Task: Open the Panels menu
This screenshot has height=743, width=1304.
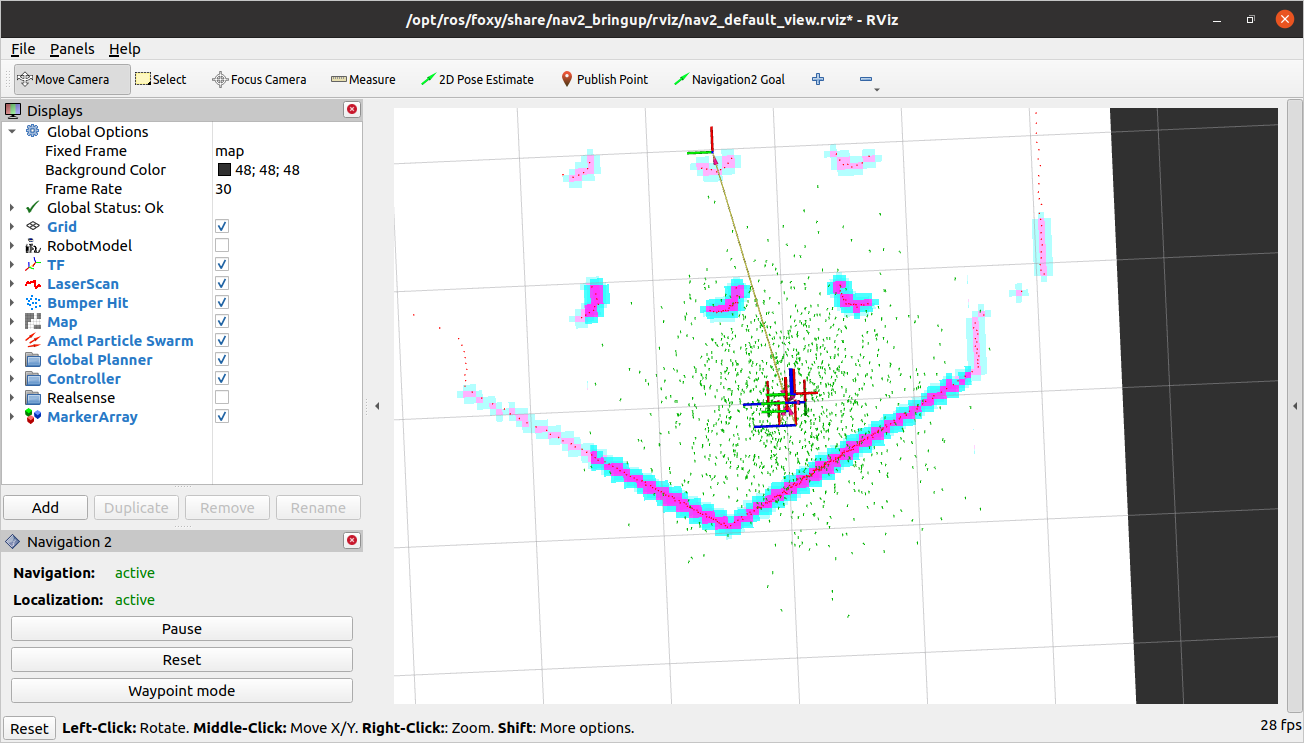Action: point(72,48)
